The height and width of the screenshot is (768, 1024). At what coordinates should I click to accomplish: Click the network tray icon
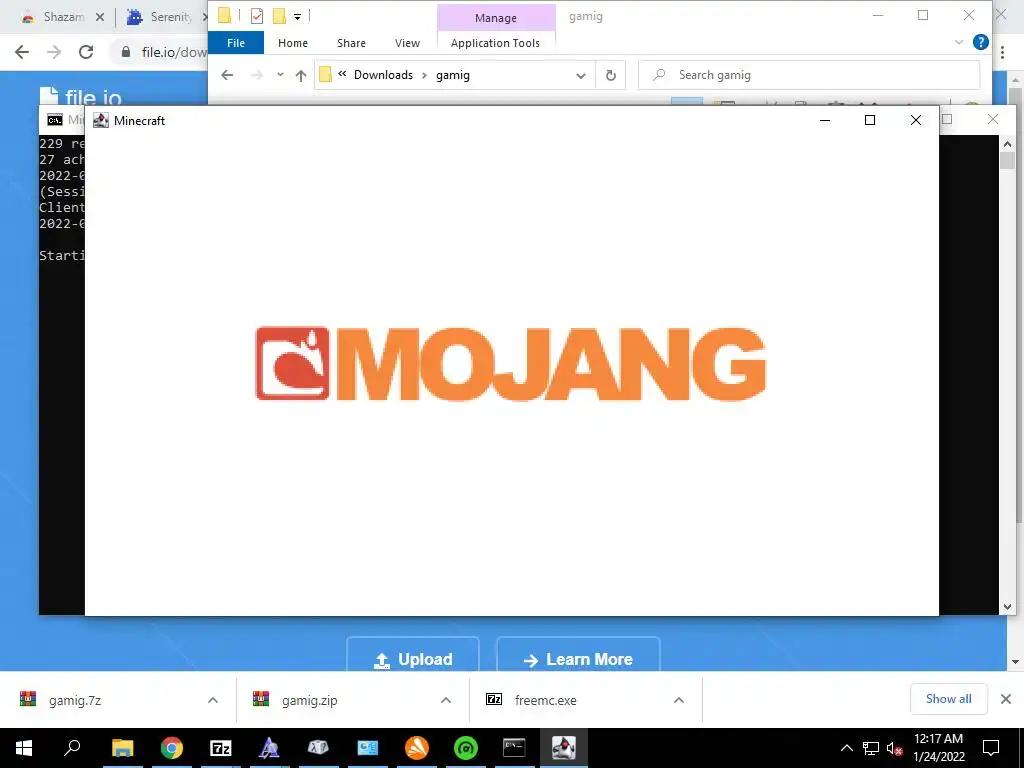point(871,748)
